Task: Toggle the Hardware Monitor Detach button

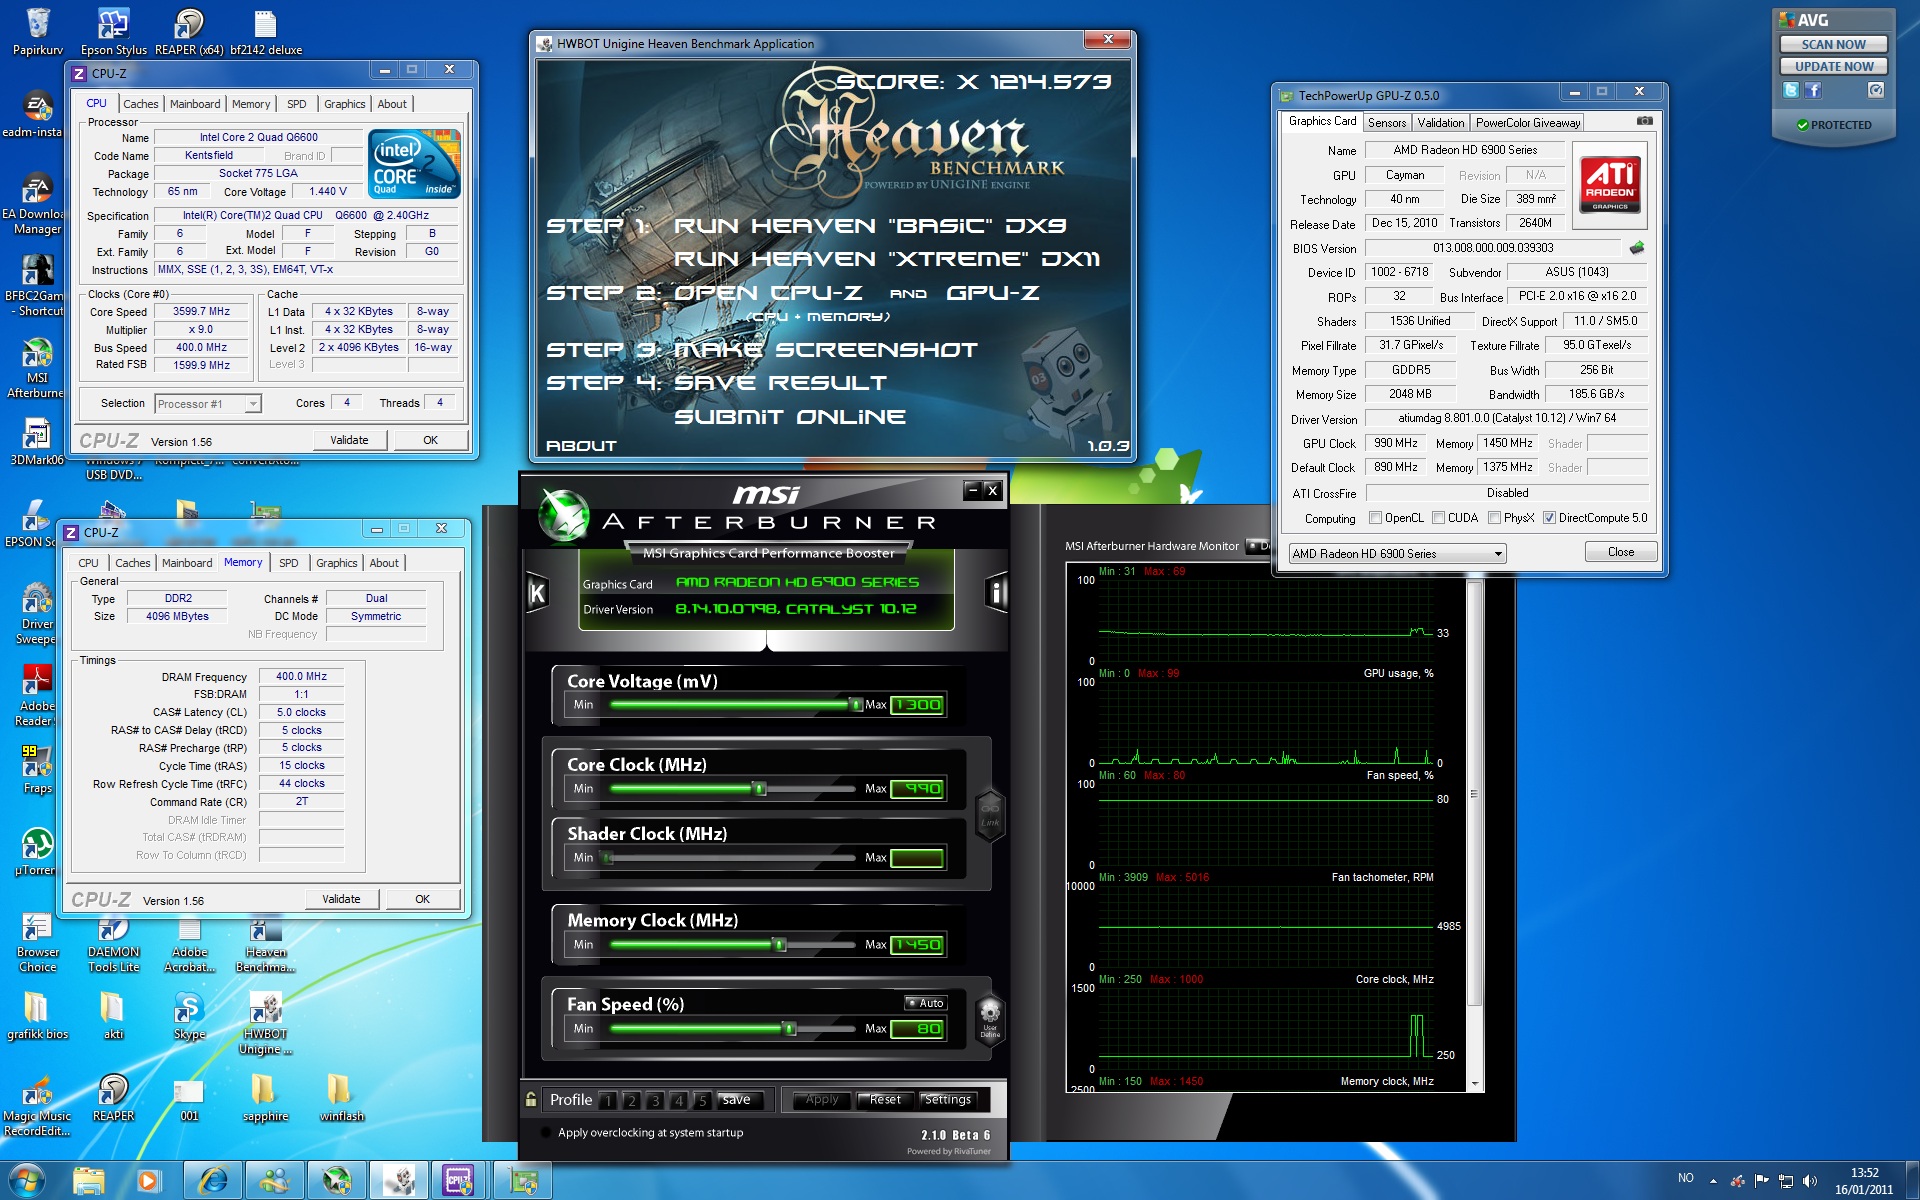Action: click(x=1258, y=546)
